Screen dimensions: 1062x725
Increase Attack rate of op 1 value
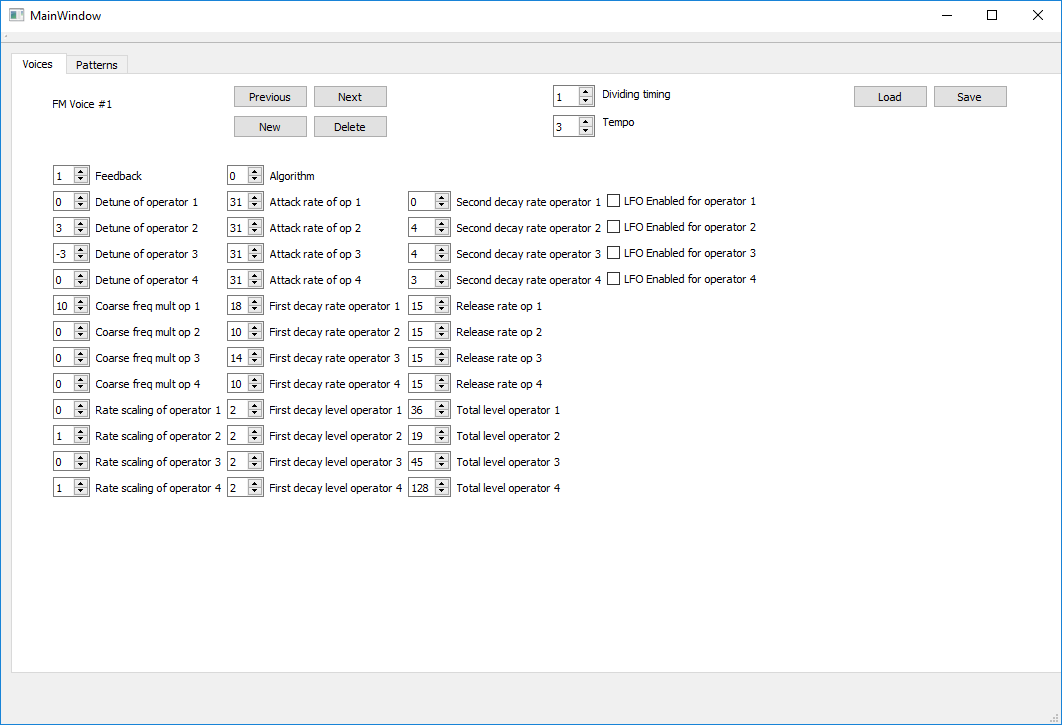coord(255,197)
